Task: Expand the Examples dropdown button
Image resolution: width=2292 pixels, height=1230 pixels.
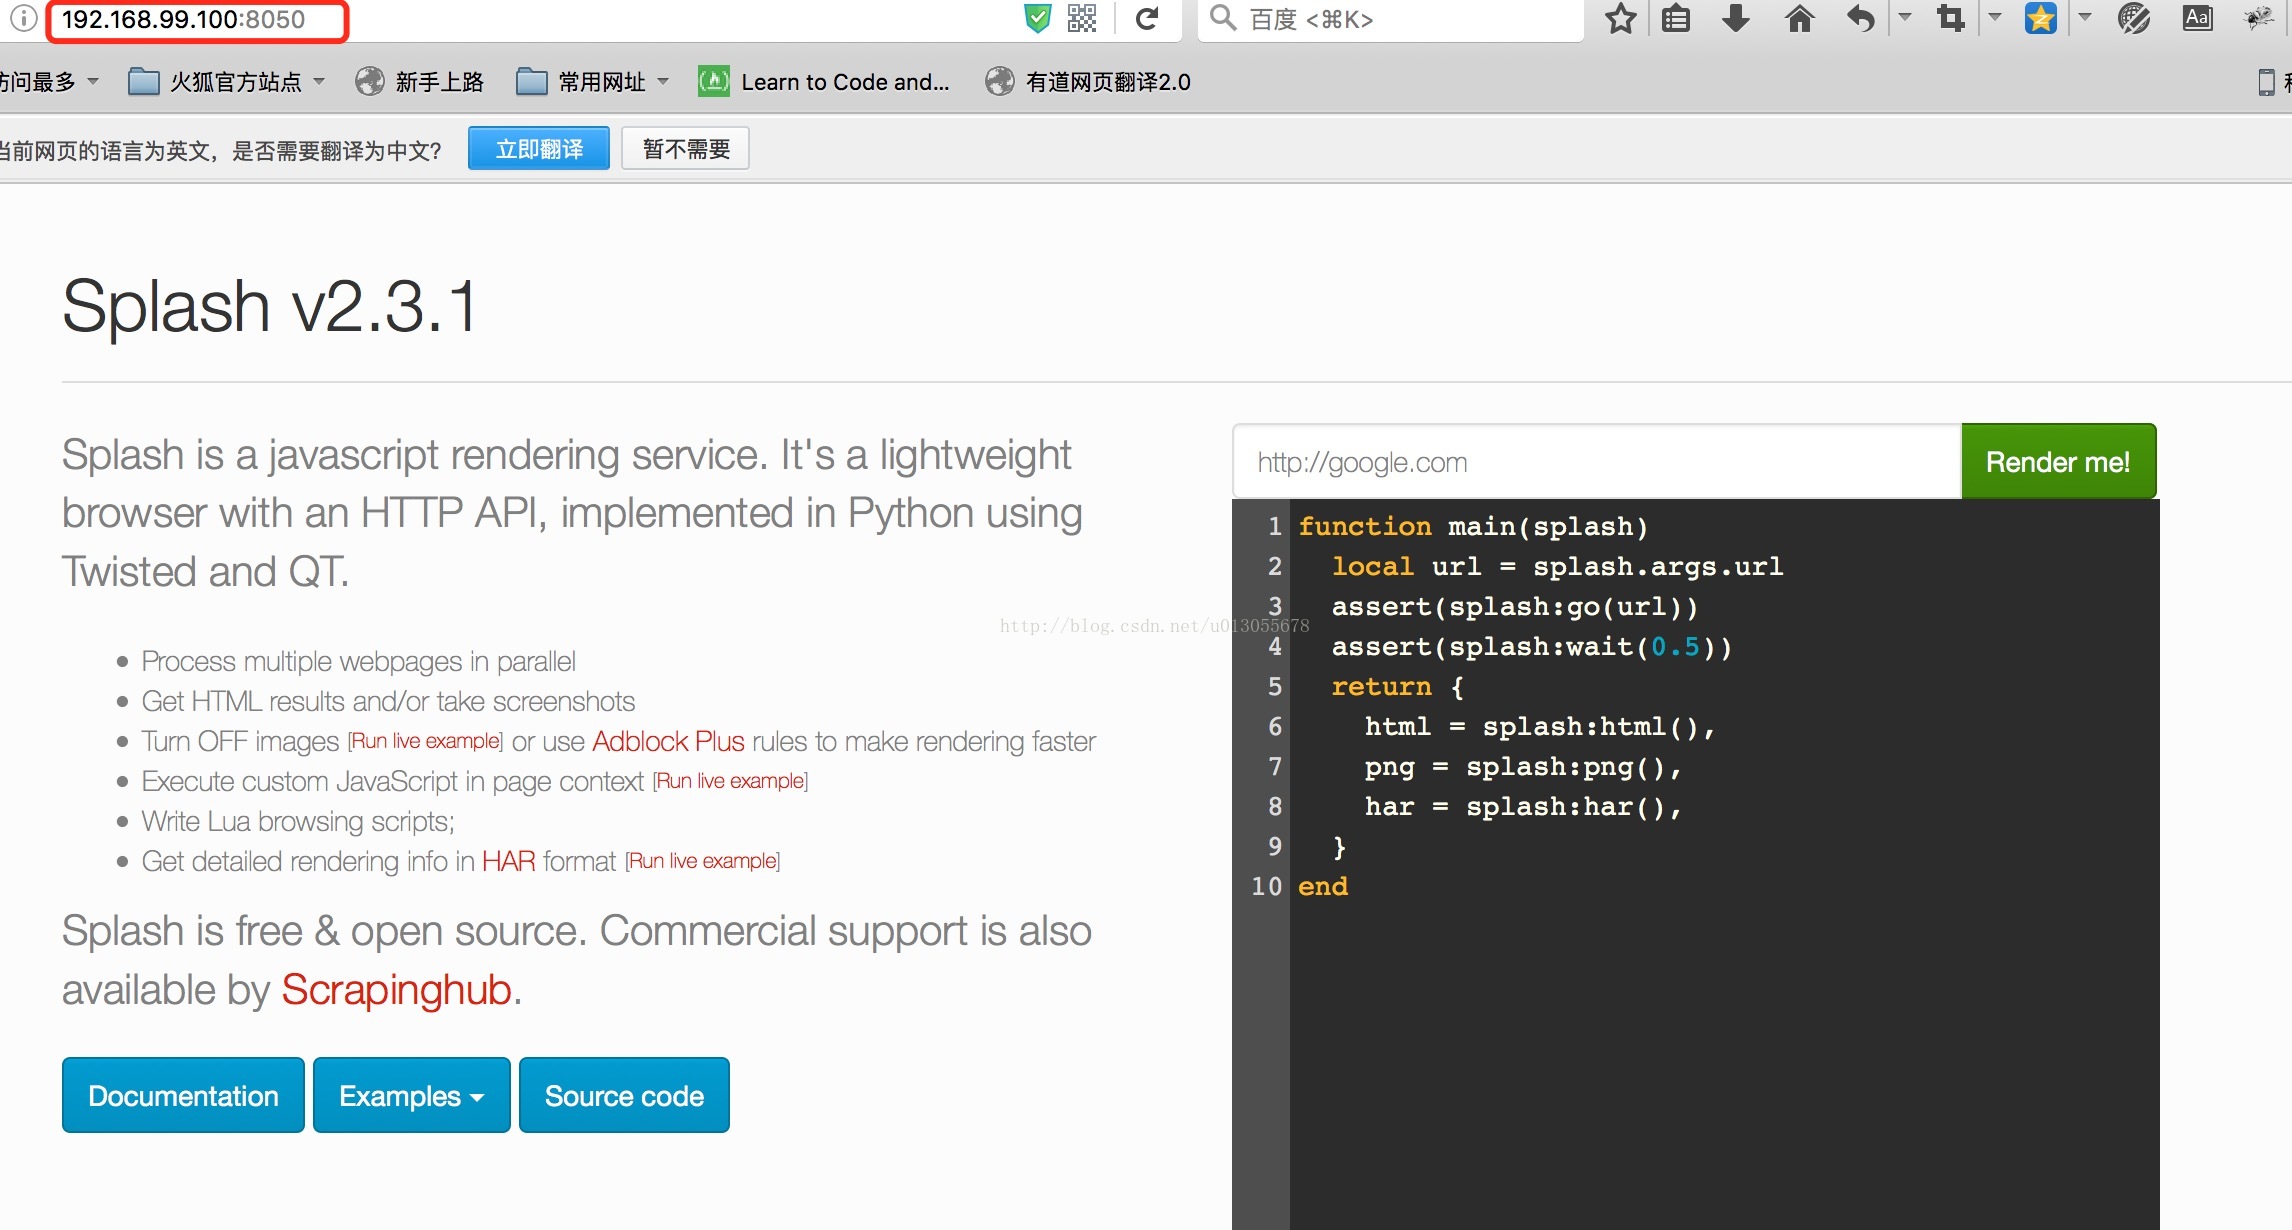Action: click(x=412, y=1096)
